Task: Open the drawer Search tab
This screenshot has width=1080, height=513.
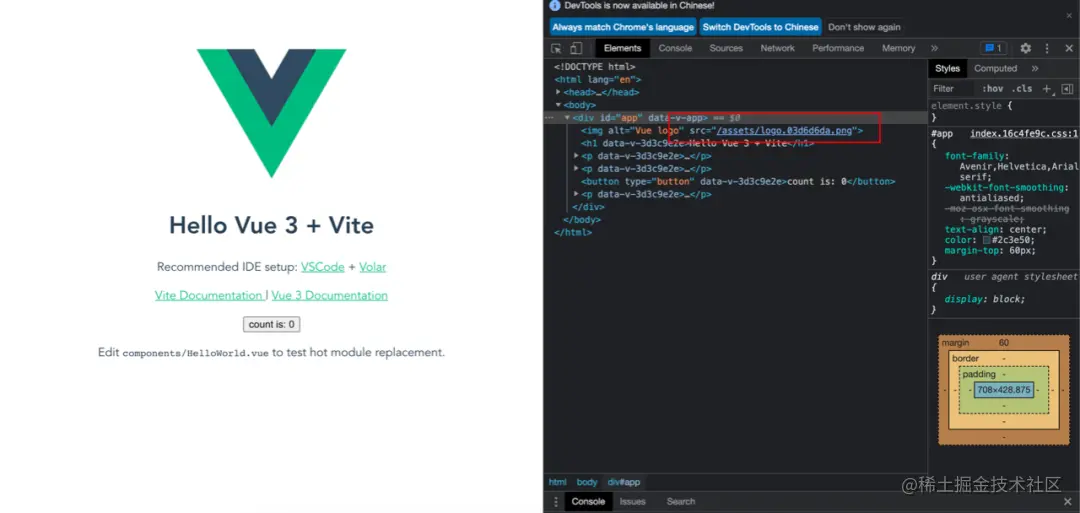Action: pos(681,502)
